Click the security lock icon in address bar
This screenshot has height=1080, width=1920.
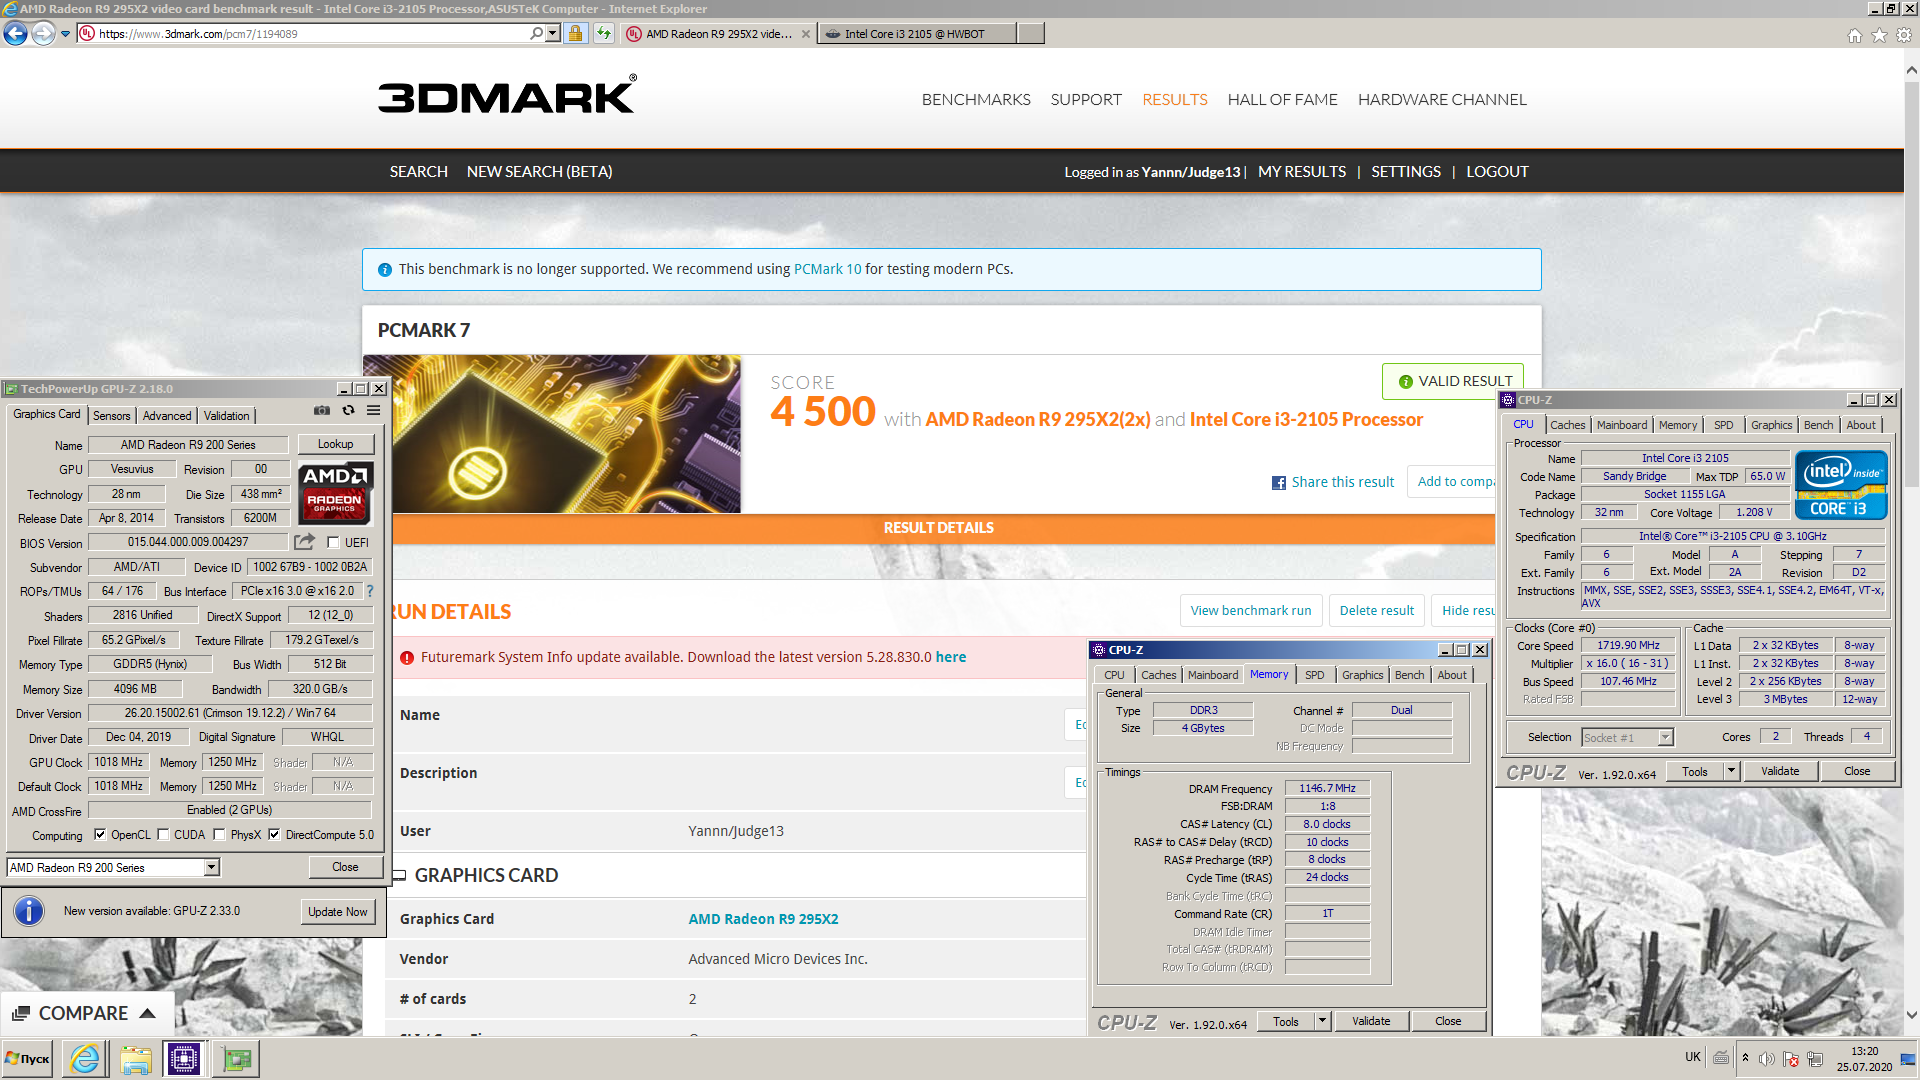(x=575, y=33)
